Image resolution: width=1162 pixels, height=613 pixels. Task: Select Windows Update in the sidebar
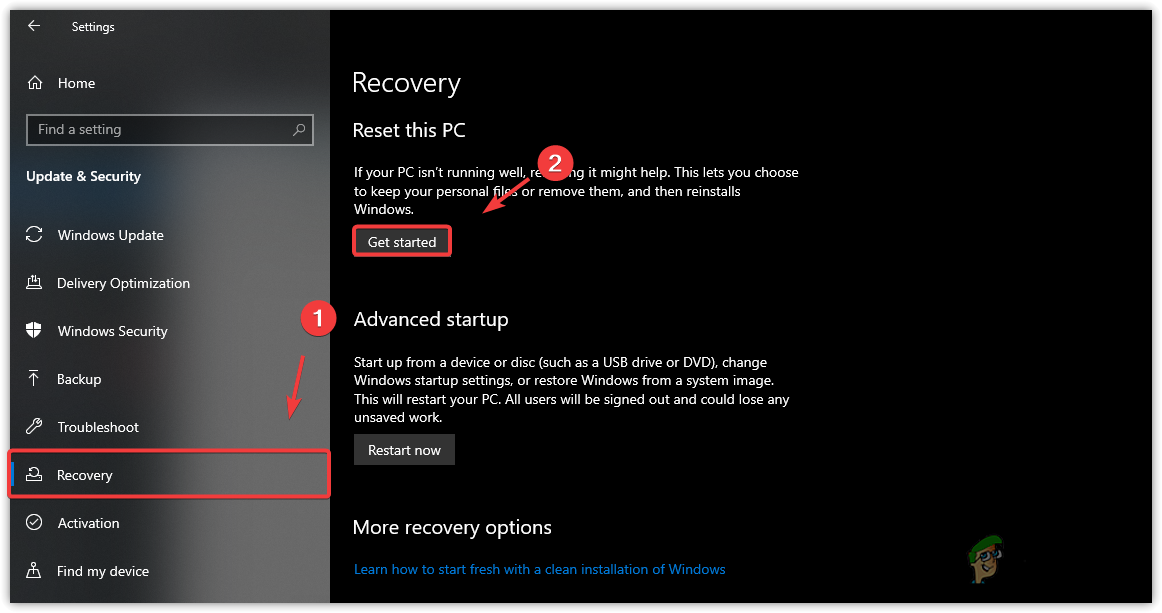coord(110,235)
